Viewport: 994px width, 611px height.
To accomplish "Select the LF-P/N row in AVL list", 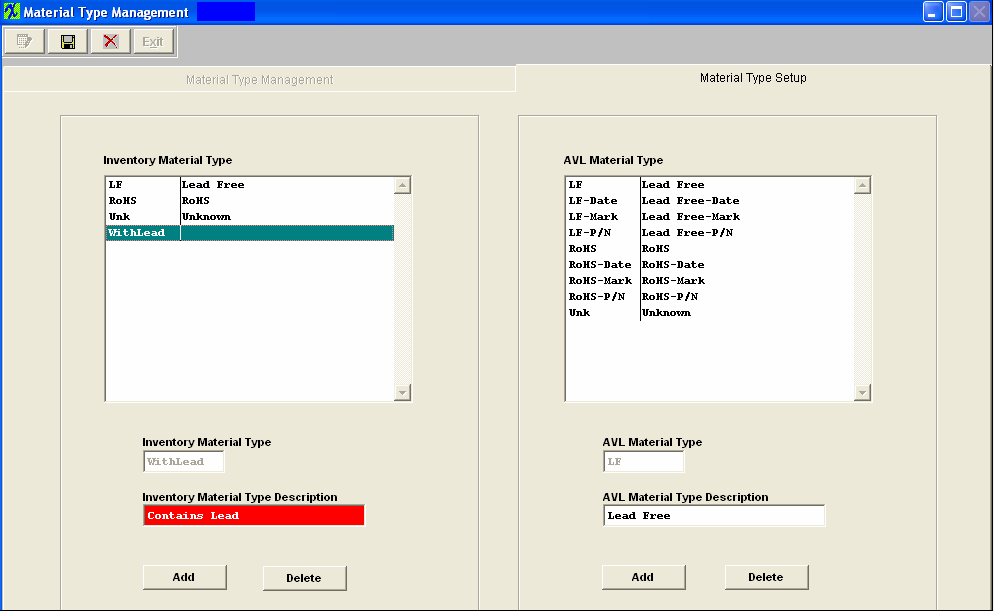I will 709,233.
